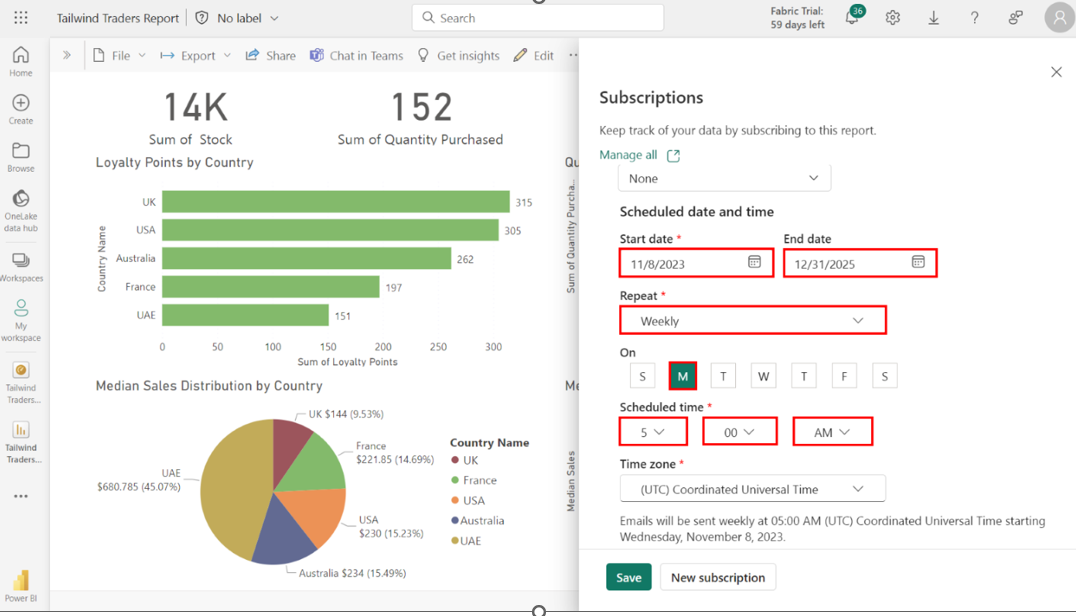The width and height of the screenshot is (1076, 616).
Task: Expand the Repeat Weekly dropdown
Action: point(752,321)
